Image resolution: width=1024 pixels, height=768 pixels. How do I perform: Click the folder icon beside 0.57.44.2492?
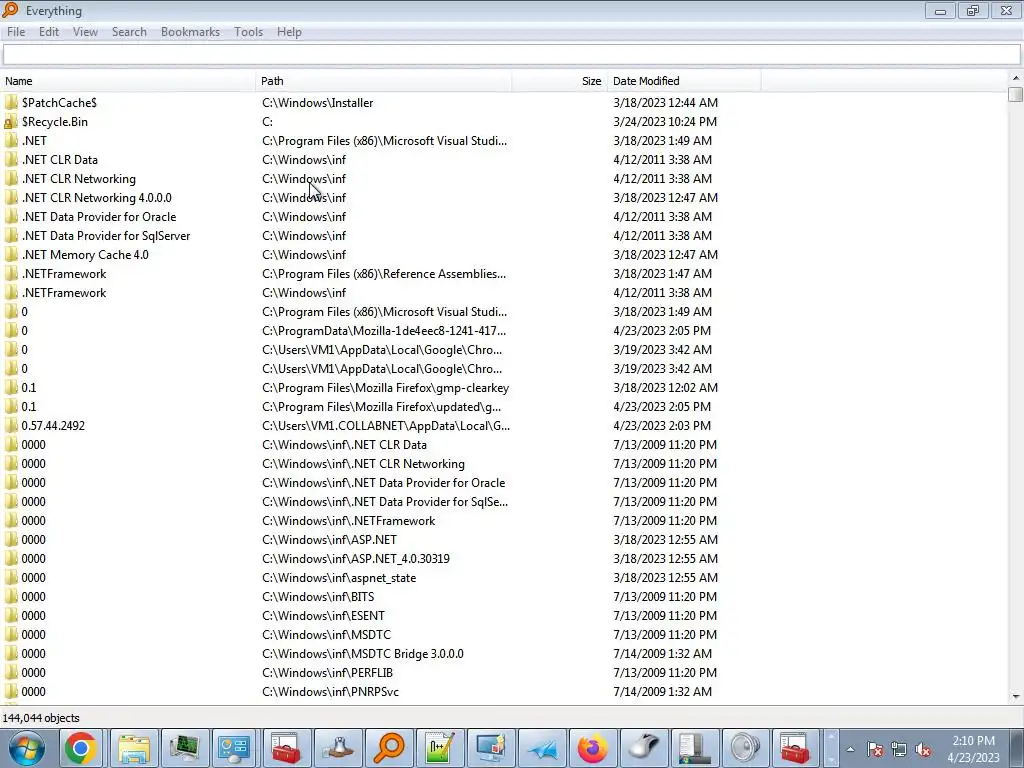[11, 426]
